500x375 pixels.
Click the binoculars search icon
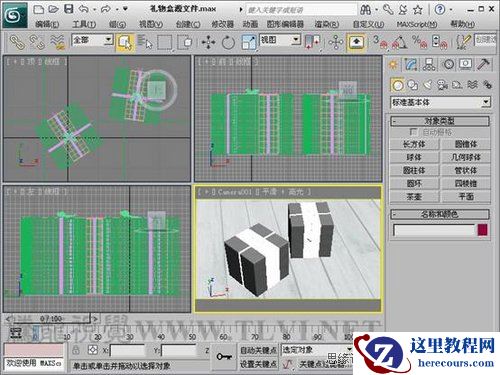[x=365, y=10]
